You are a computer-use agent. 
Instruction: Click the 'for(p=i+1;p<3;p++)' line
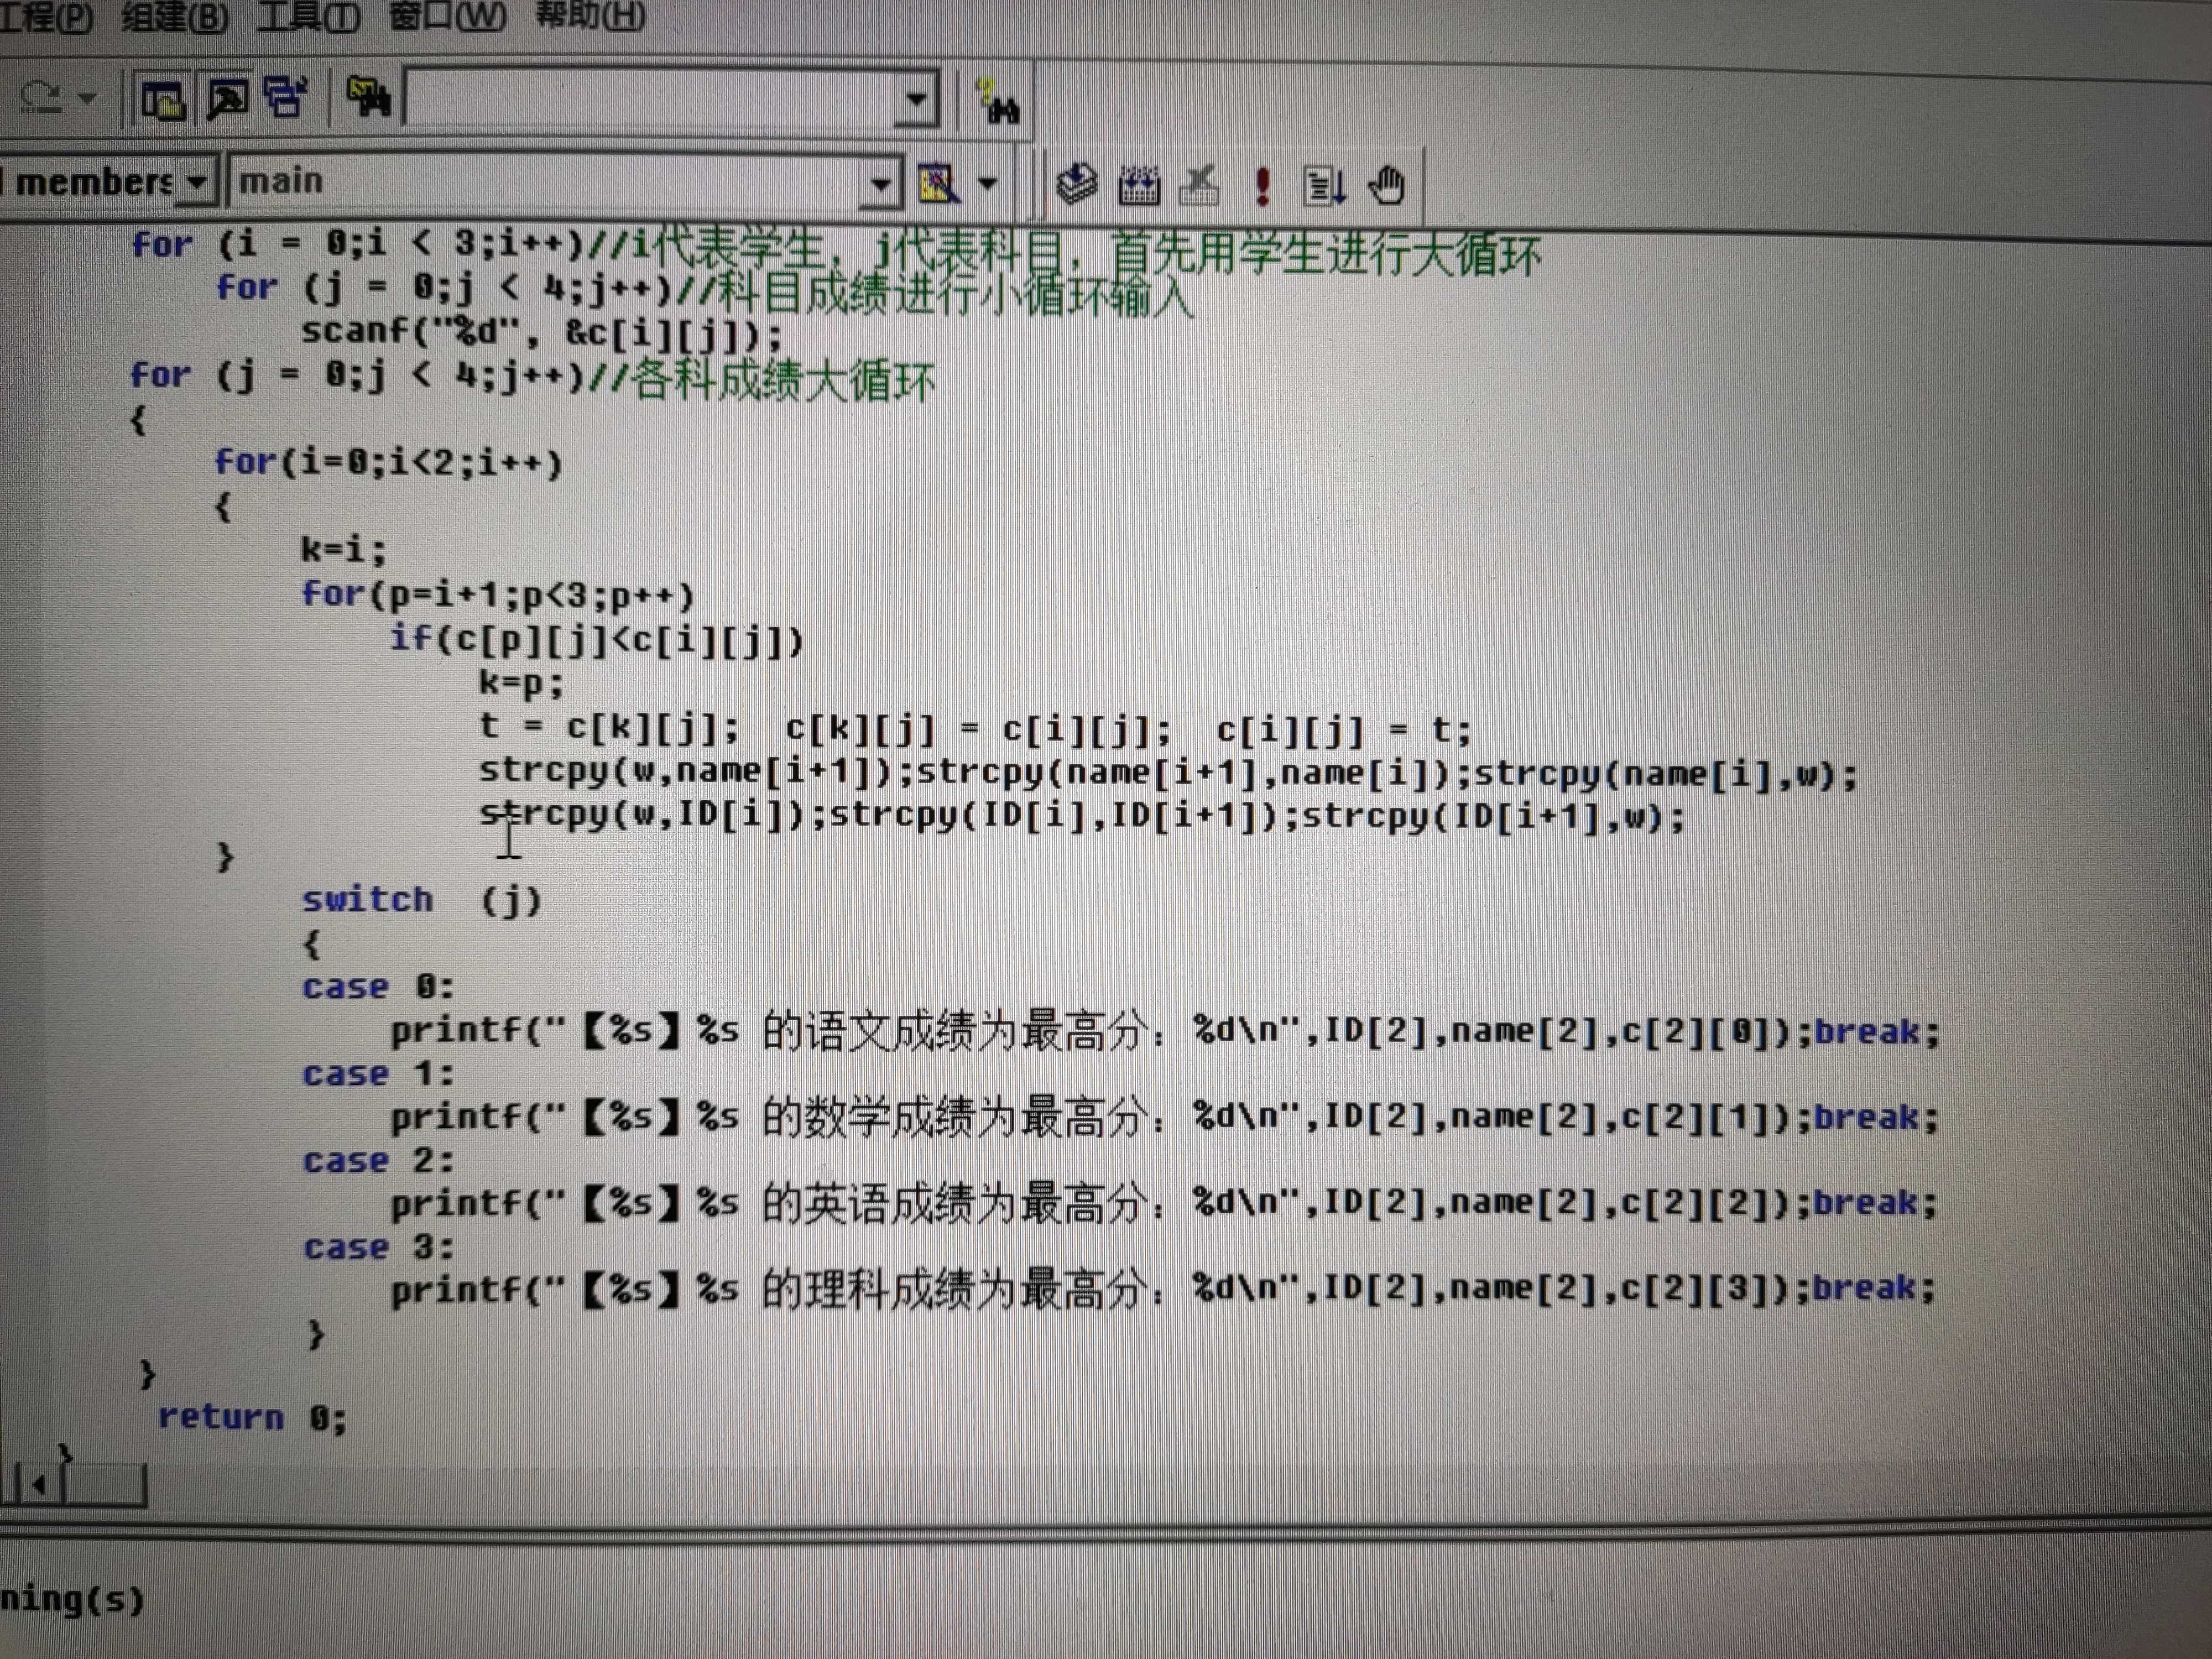tap(497, 595)
